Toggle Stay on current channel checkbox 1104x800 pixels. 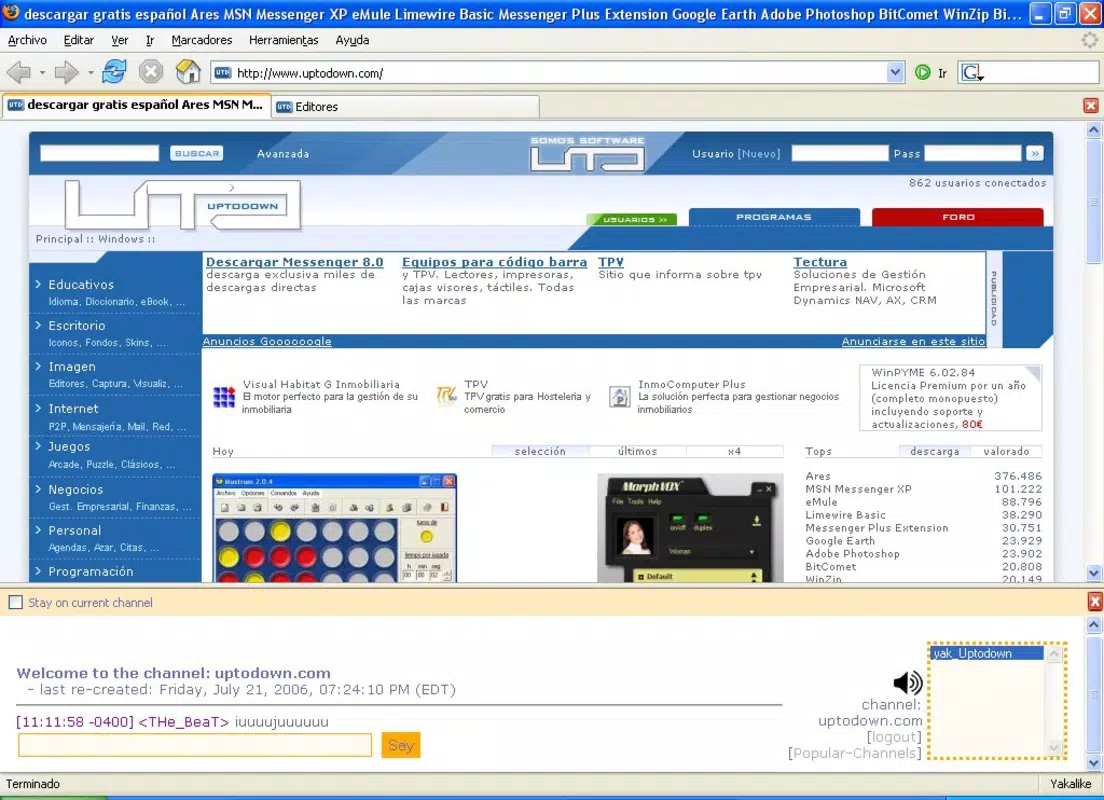point(15,602)
